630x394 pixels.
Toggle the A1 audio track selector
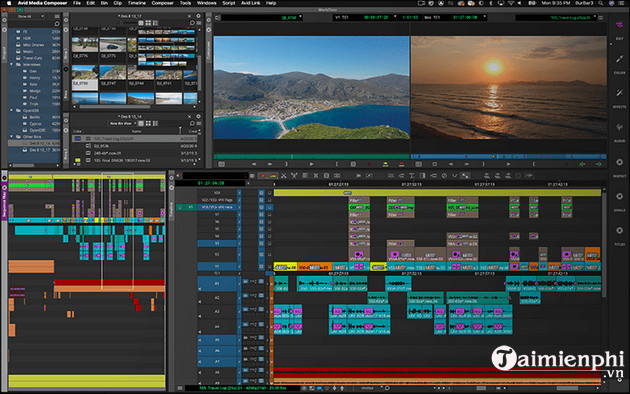[217, 283]
